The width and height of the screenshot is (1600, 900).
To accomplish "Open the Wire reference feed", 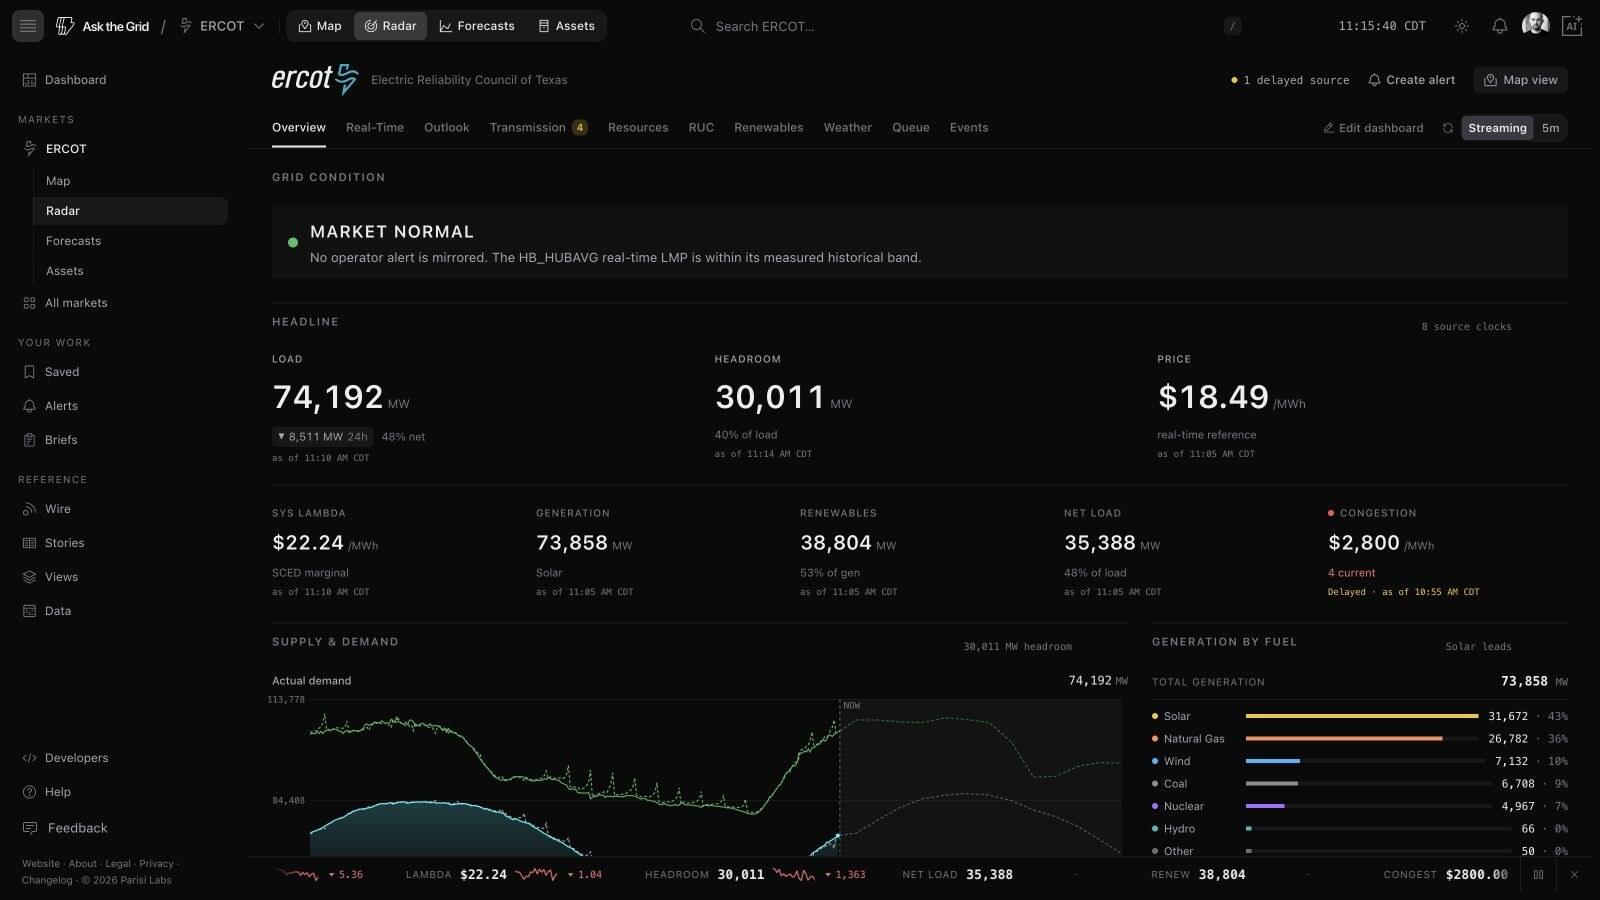I will pos(47,509).
